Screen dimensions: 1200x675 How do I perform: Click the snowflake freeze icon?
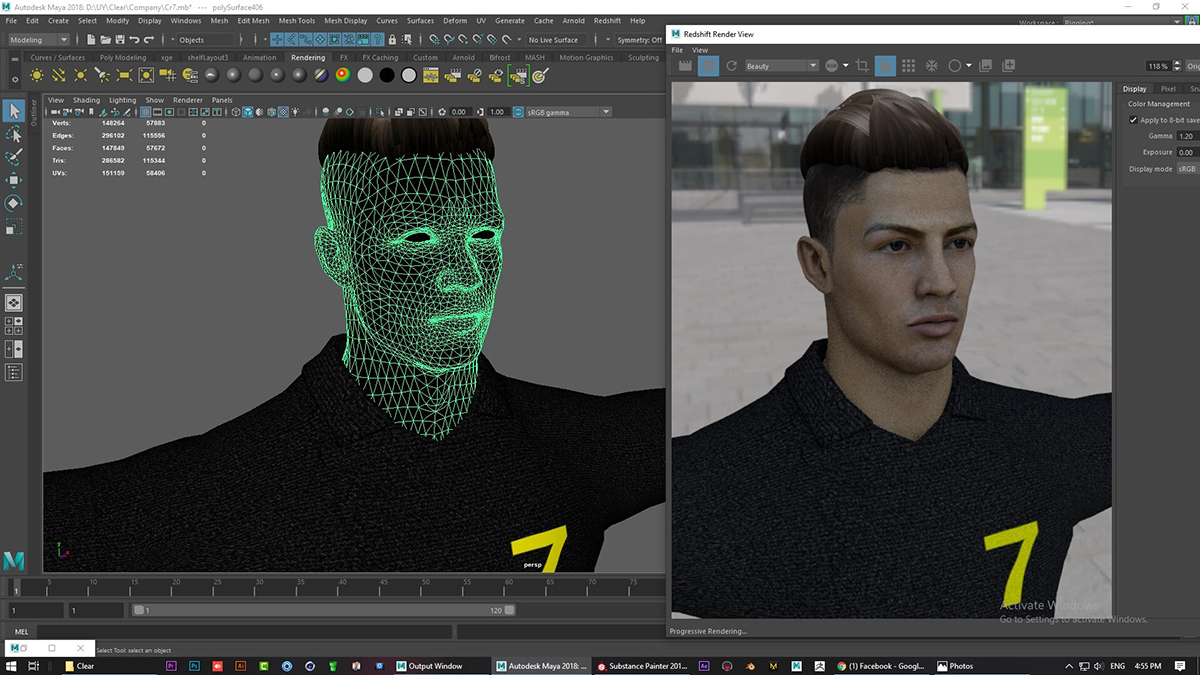931,66
